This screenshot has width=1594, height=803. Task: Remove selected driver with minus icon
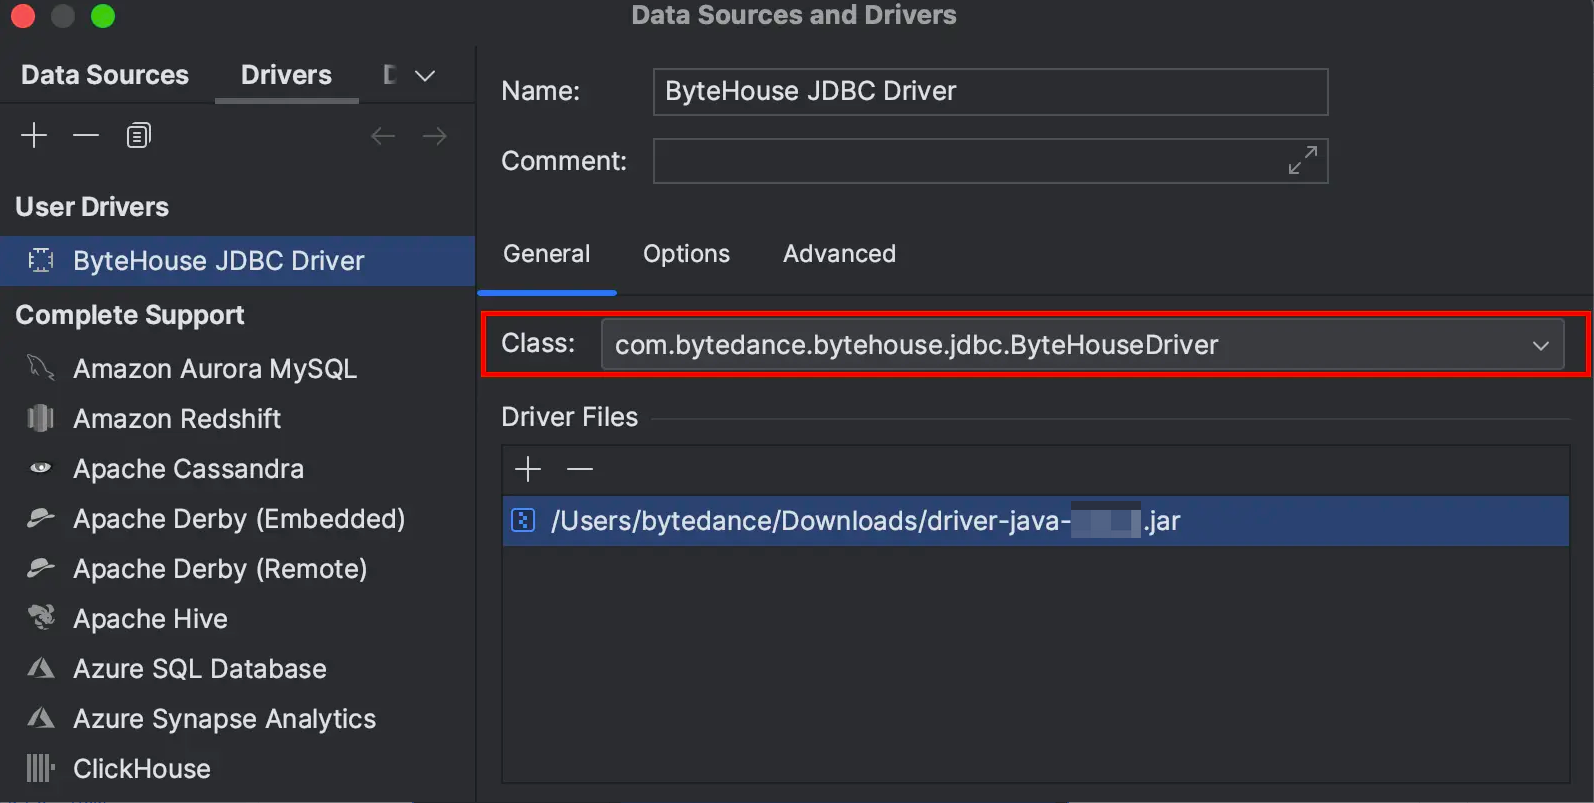tap(86, 135)
